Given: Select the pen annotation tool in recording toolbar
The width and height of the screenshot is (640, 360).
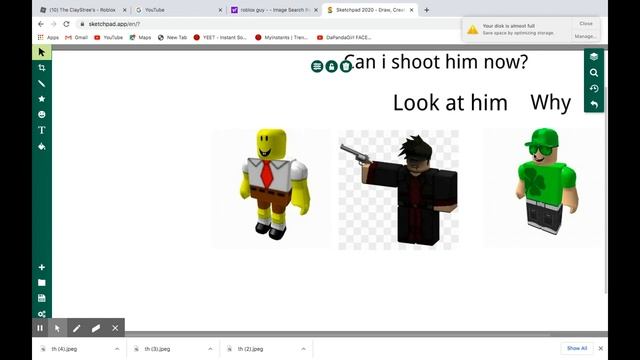Looking at the screenshot, I should coord(76,328).
